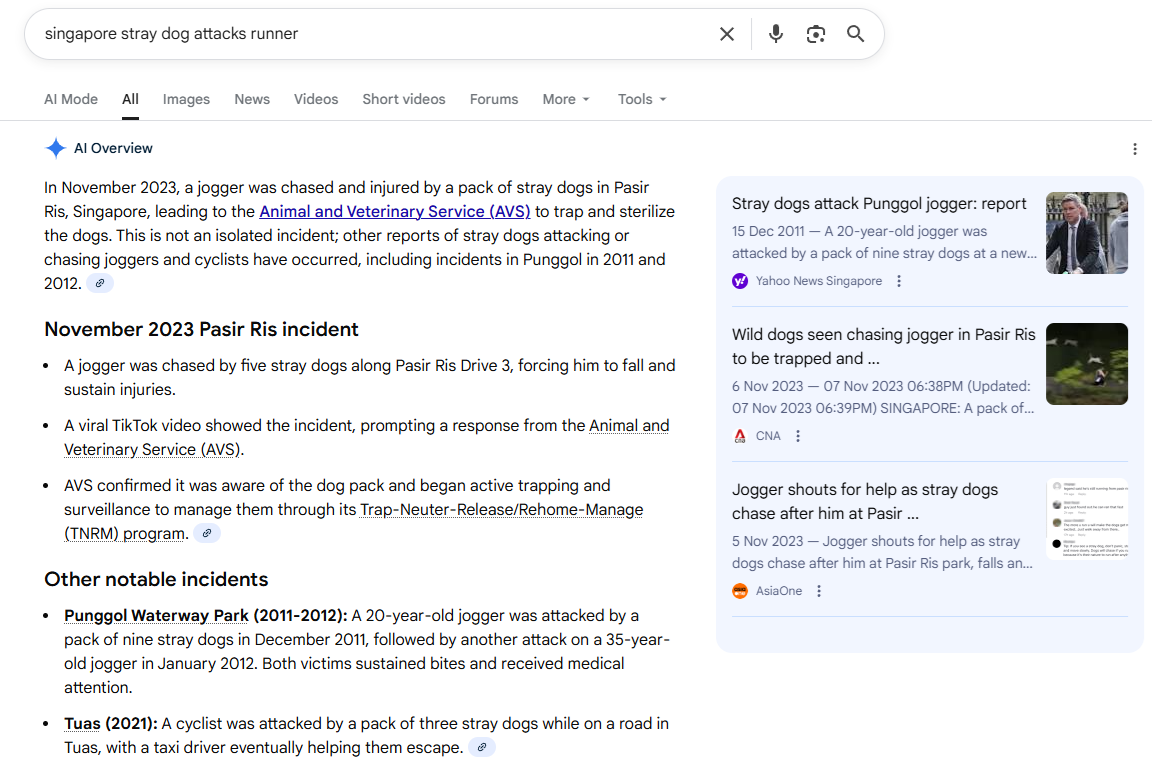
Task: Switch to Forums tab
Action: point(494,99)
